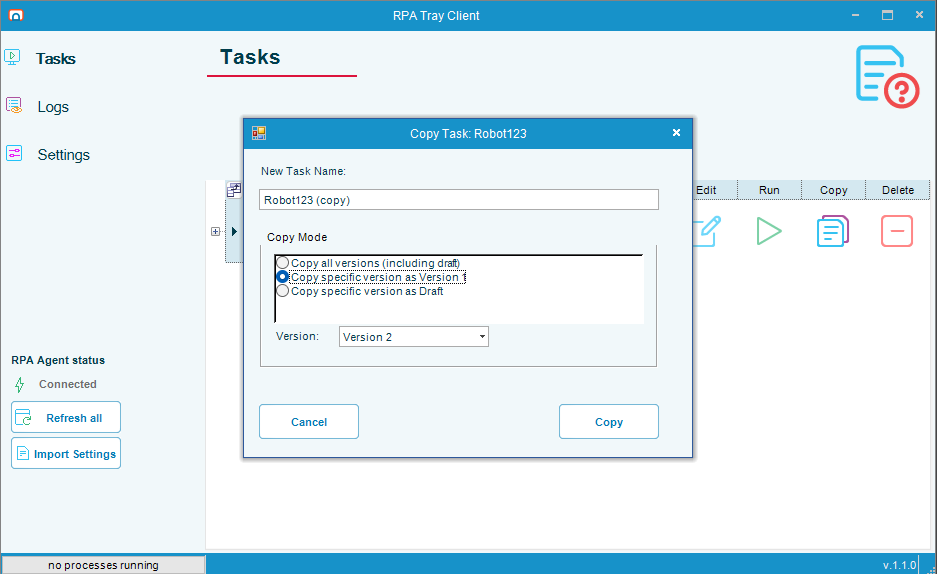Click the Copy task icon in row
This screenshot has height=574, width=937.
[833, 231]
